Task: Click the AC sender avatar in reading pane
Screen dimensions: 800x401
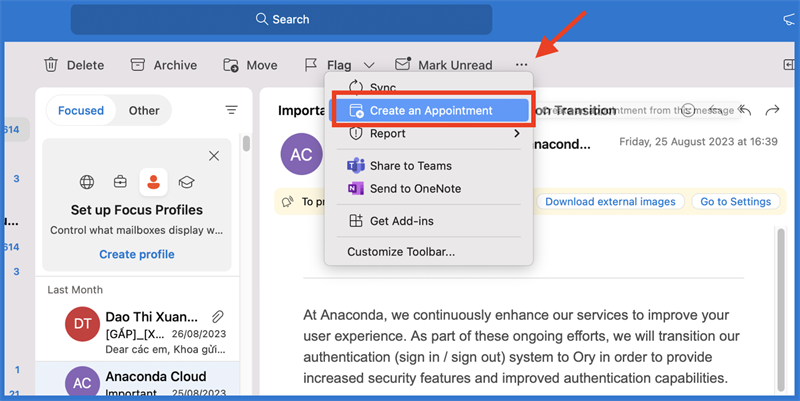Action: pos(302,154)
